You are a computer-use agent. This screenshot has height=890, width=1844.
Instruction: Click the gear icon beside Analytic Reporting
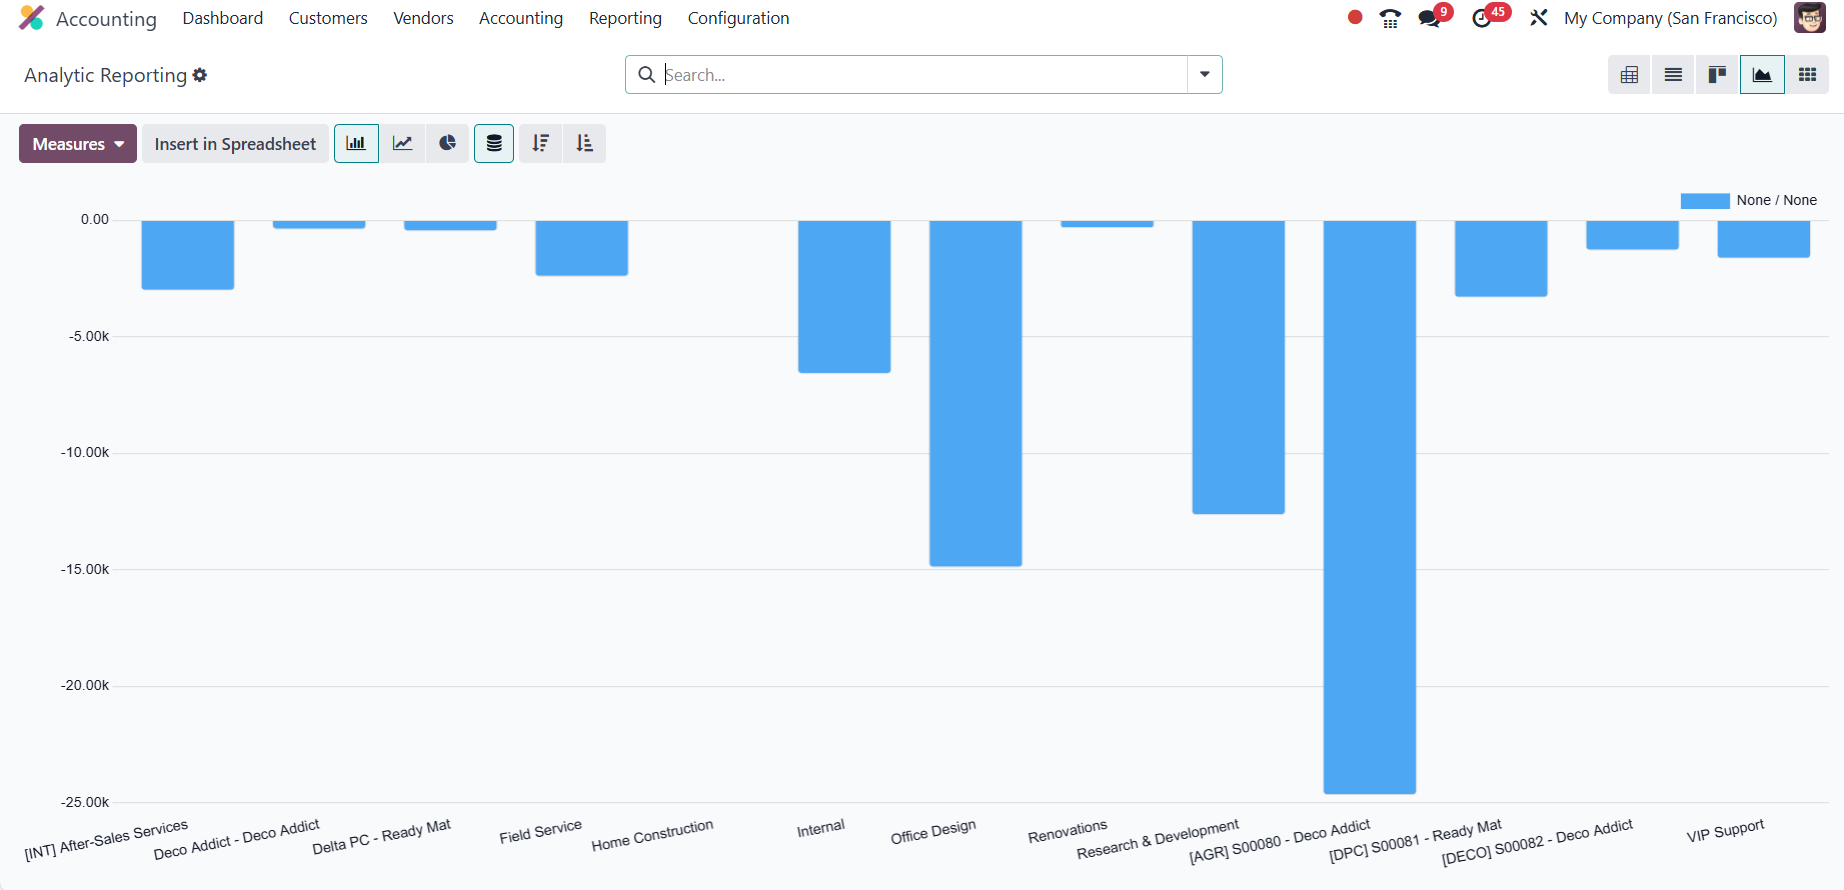[200, 75]
